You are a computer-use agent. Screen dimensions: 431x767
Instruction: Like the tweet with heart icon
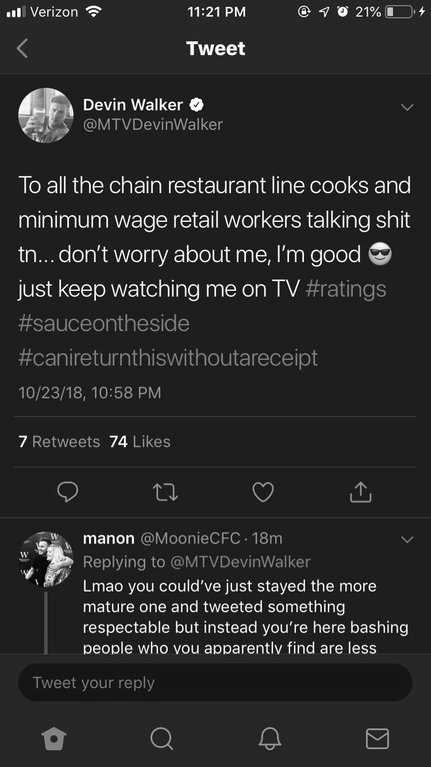263,492
